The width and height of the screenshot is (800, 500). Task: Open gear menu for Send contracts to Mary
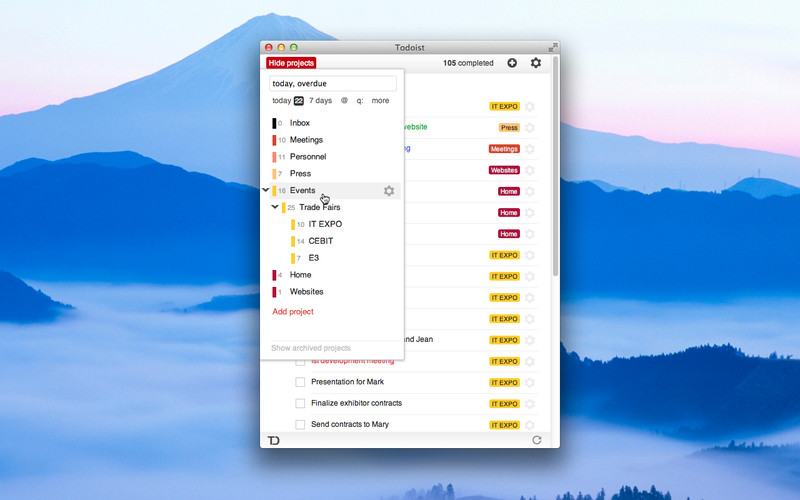pyautogui.click(x=530, y=424)
